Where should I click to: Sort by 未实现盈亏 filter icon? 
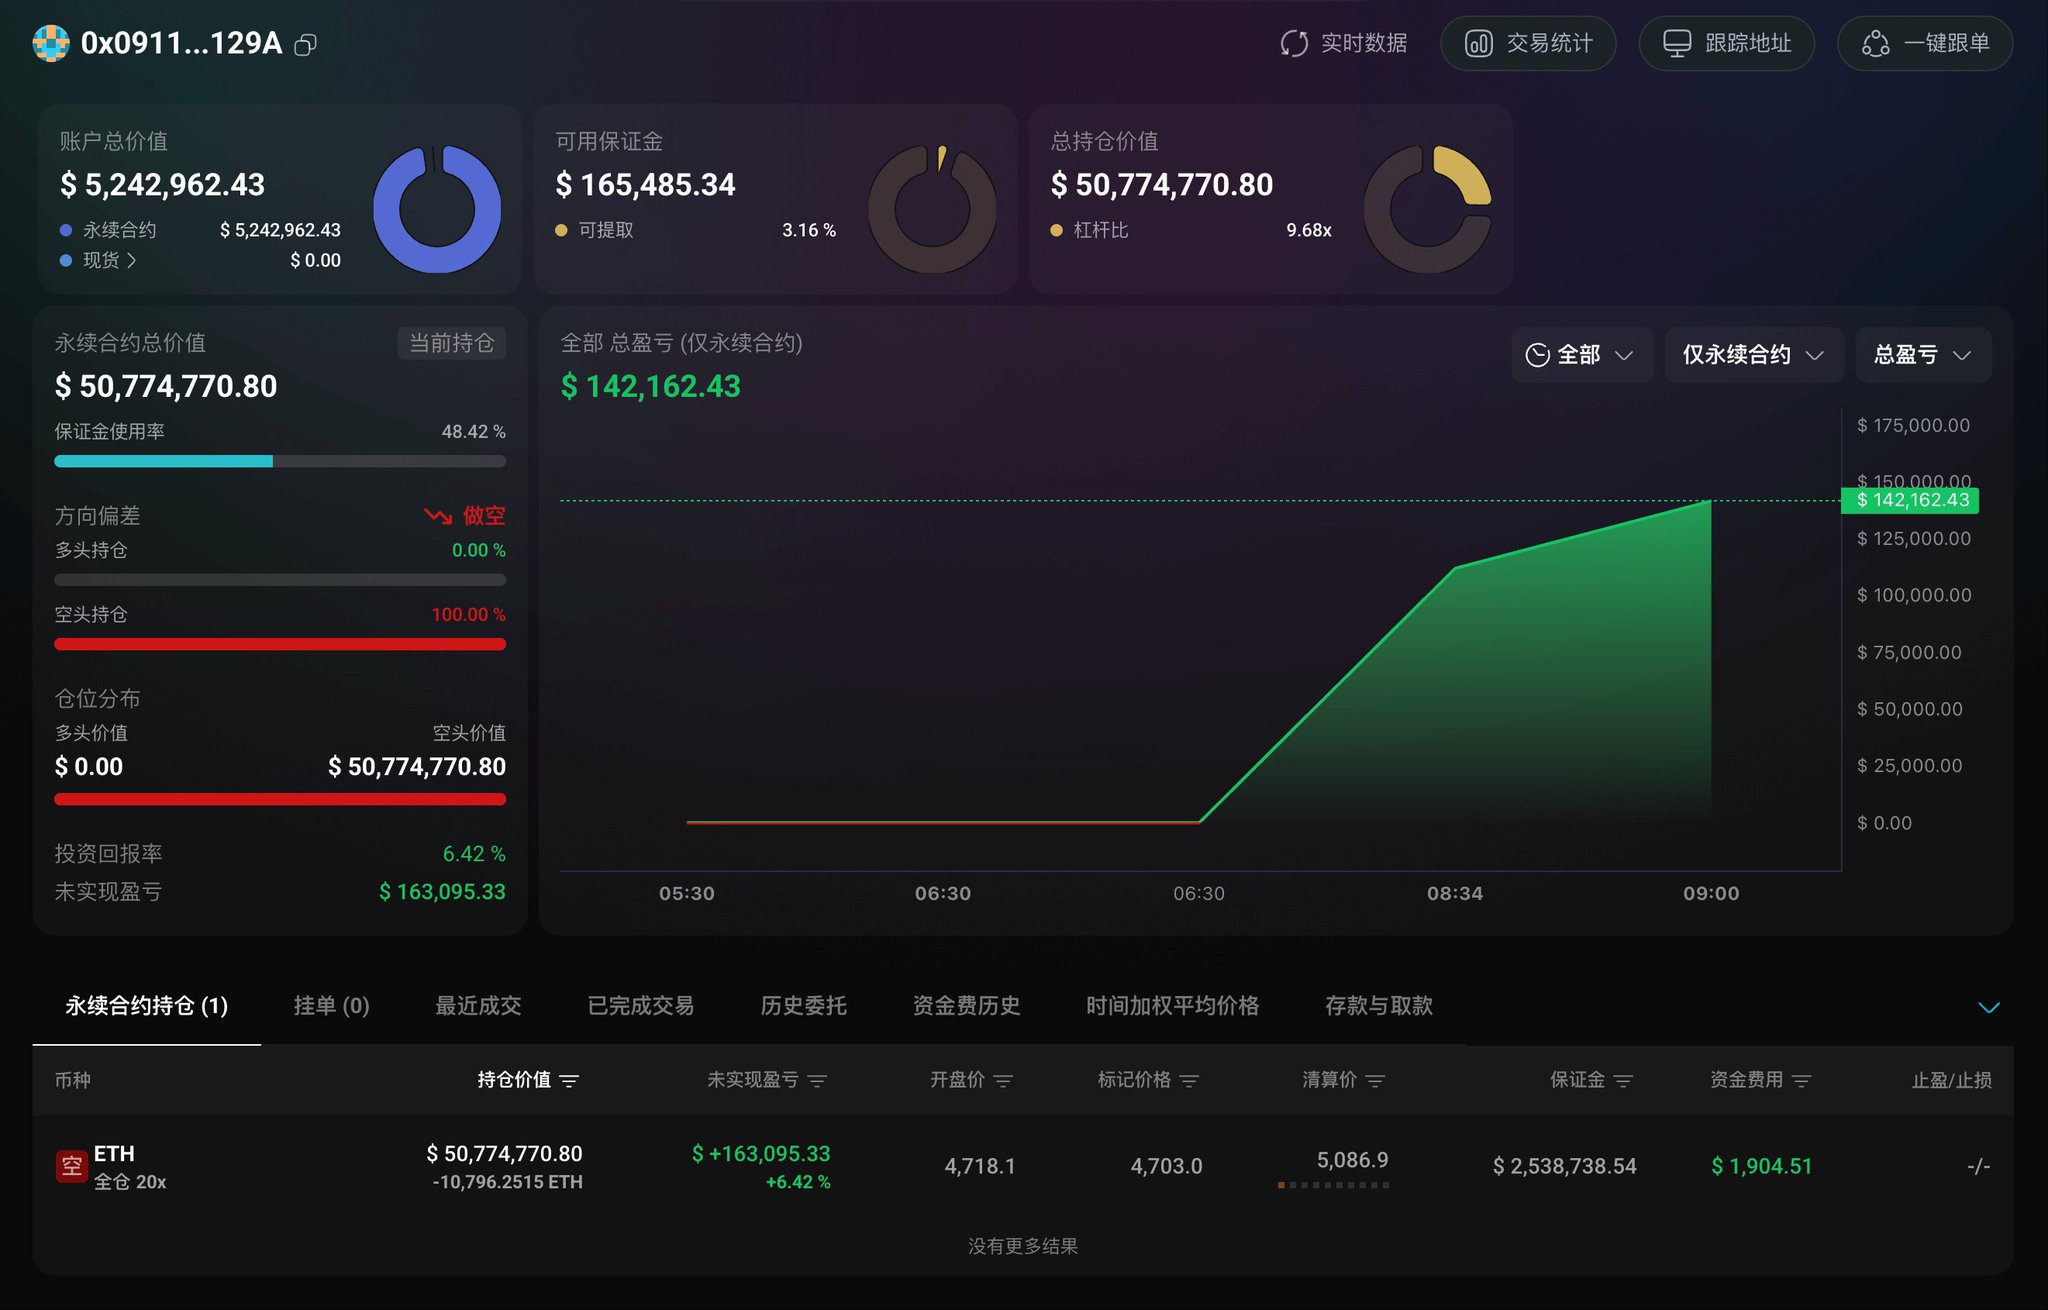pos(817,1081)
